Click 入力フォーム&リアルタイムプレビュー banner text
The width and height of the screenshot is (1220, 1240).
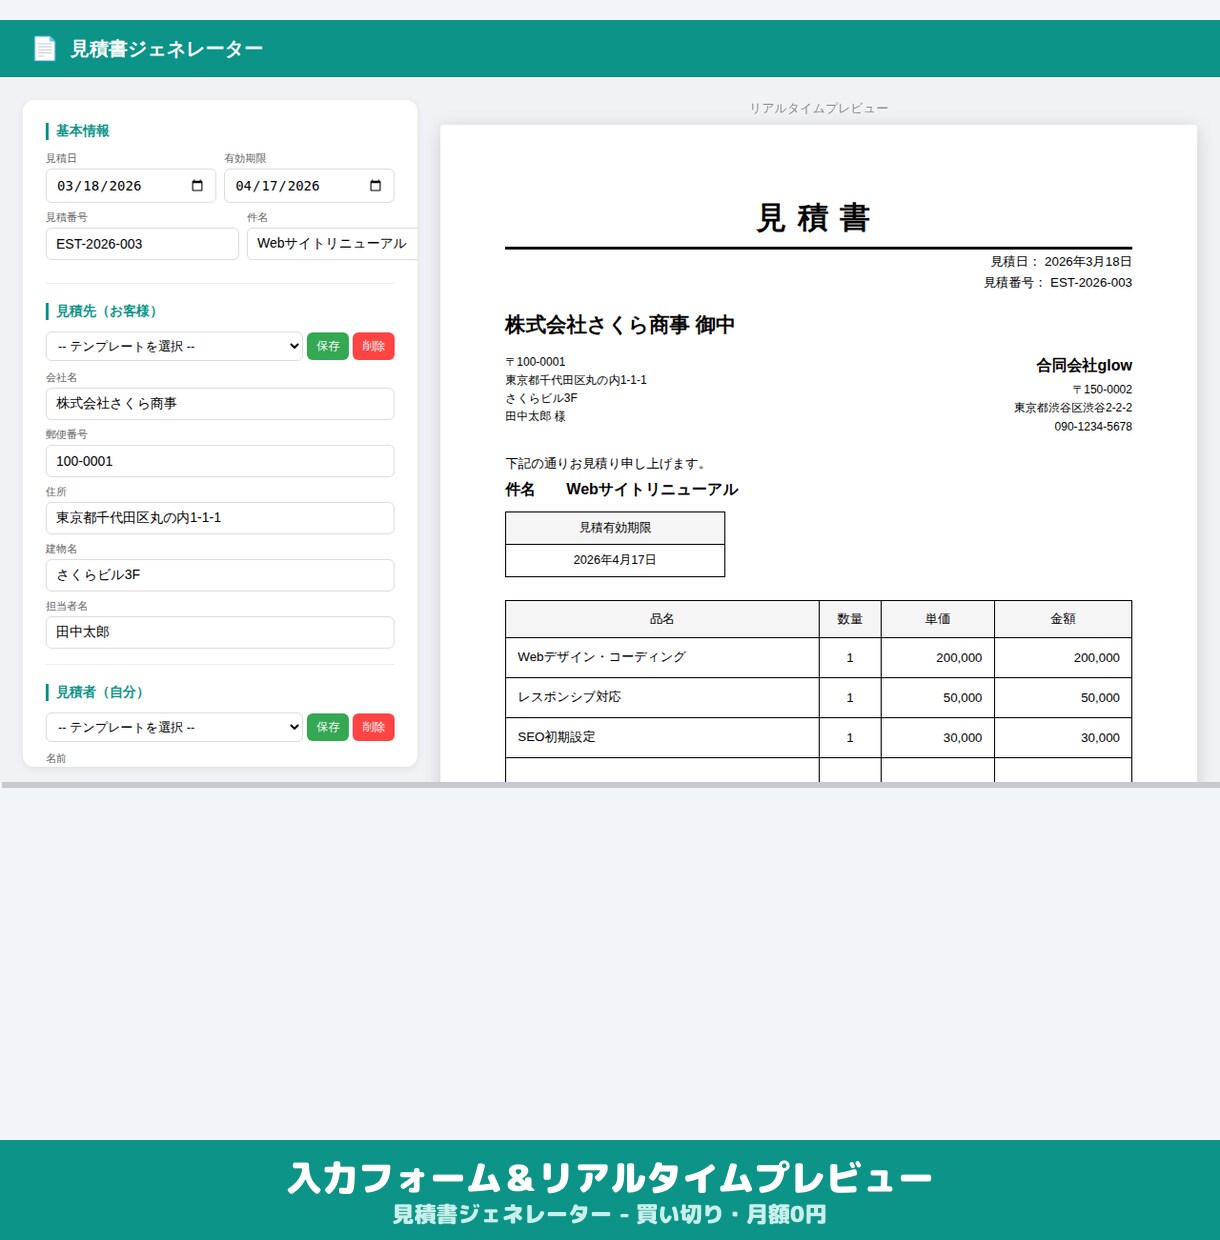coord(610,1178)
